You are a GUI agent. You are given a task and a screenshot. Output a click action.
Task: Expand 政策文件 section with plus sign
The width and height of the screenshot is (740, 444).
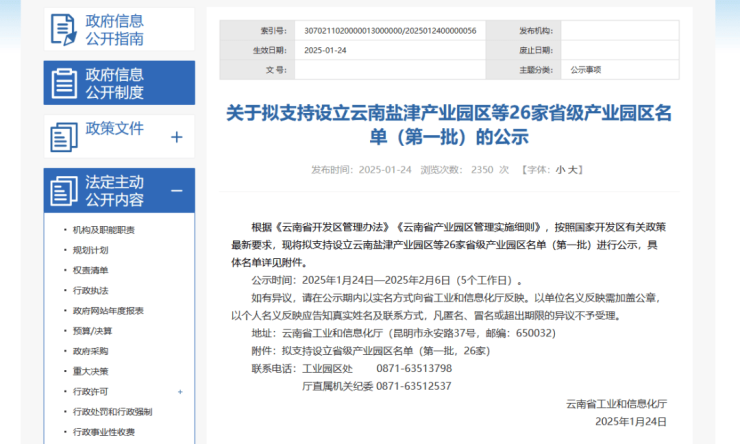[x=177, y=137]
